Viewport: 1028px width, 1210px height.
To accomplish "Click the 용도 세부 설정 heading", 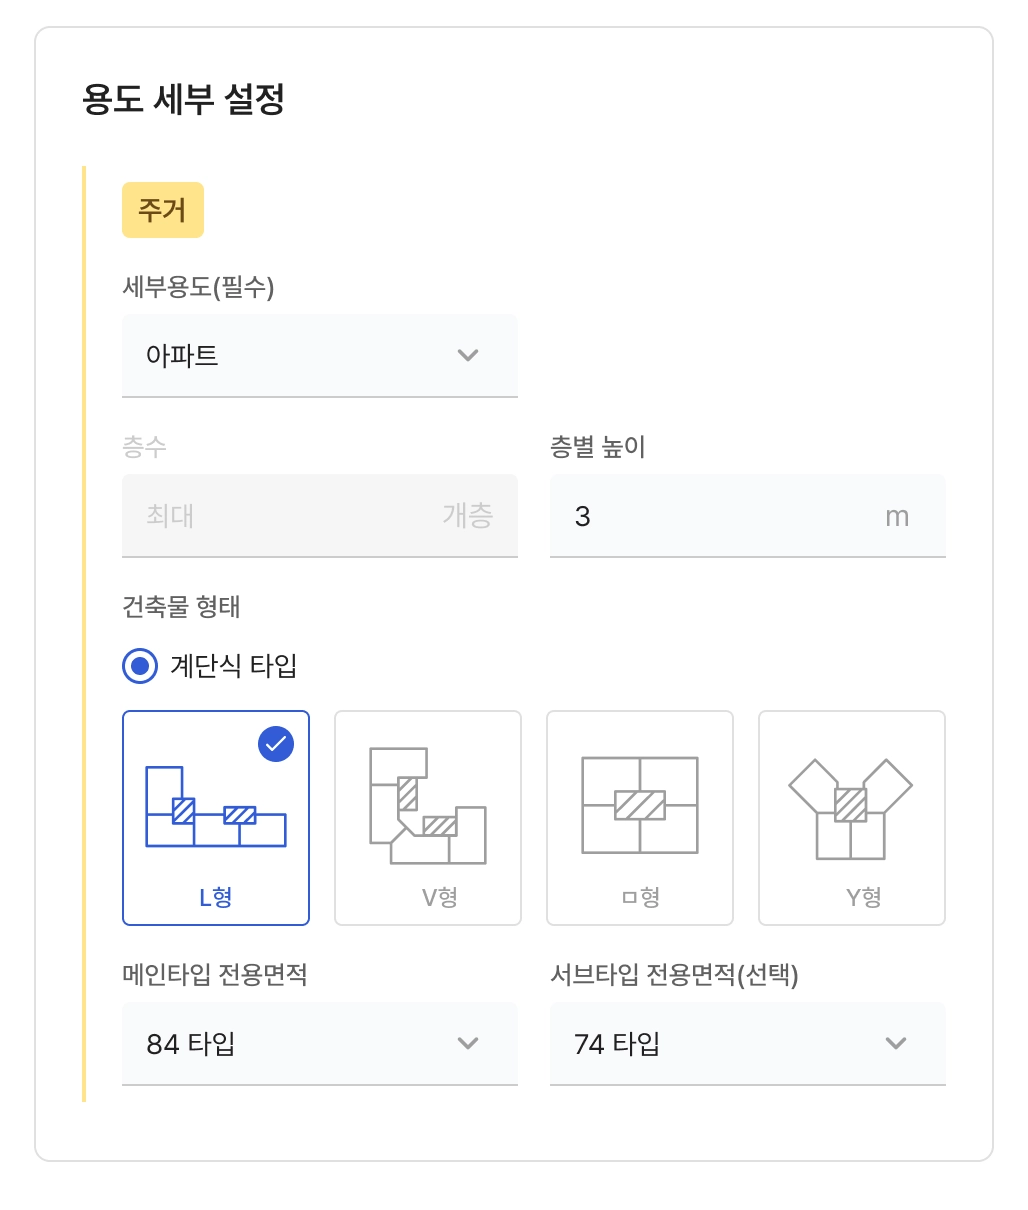I will point(184,100).
